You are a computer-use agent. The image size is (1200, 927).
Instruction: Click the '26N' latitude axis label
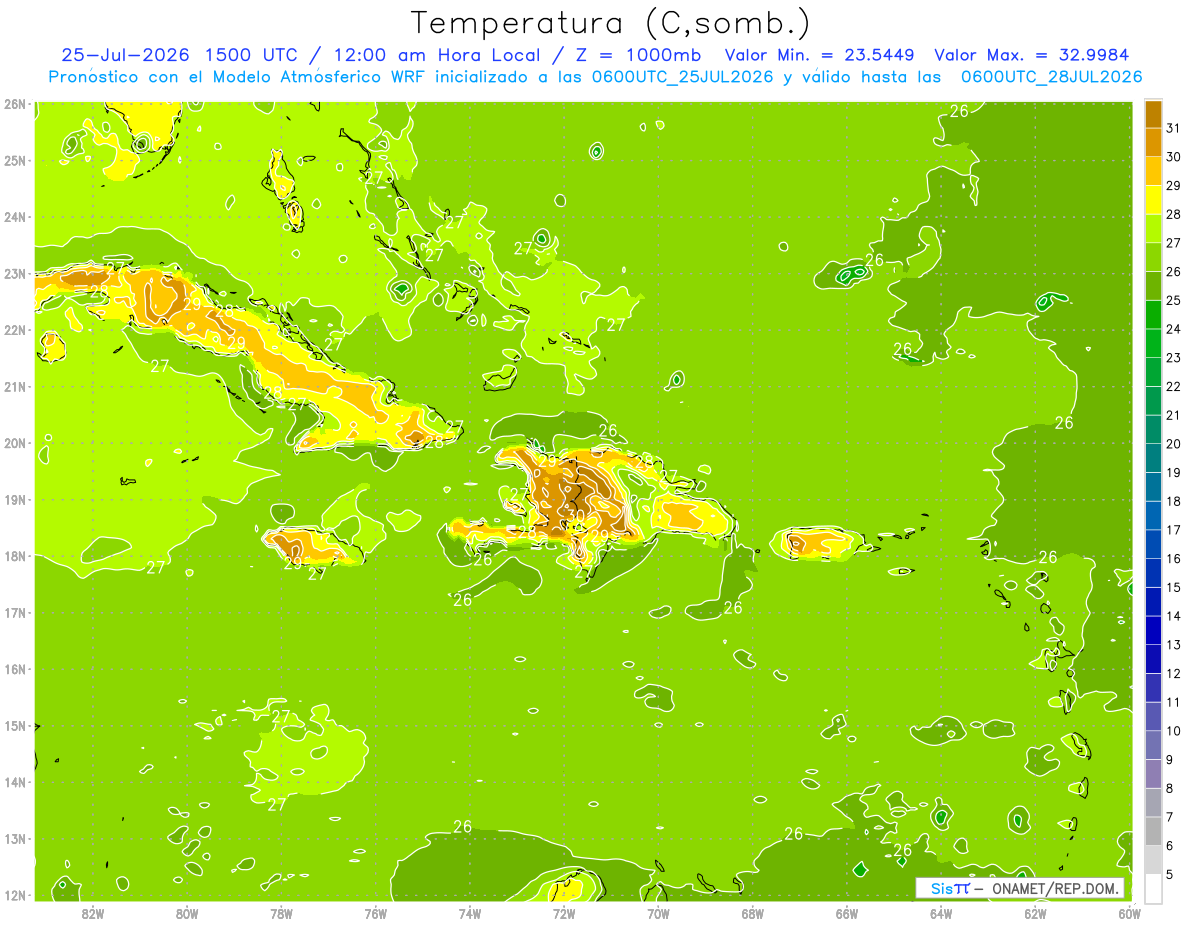click(14, 103)
